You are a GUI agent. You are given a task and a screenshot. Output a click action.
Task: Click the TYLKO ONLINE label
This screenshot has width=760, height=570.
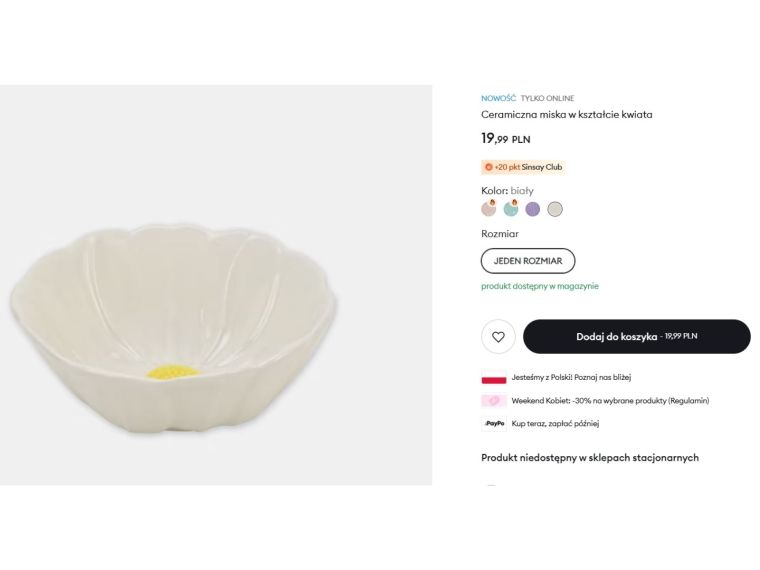click(547, 98)
